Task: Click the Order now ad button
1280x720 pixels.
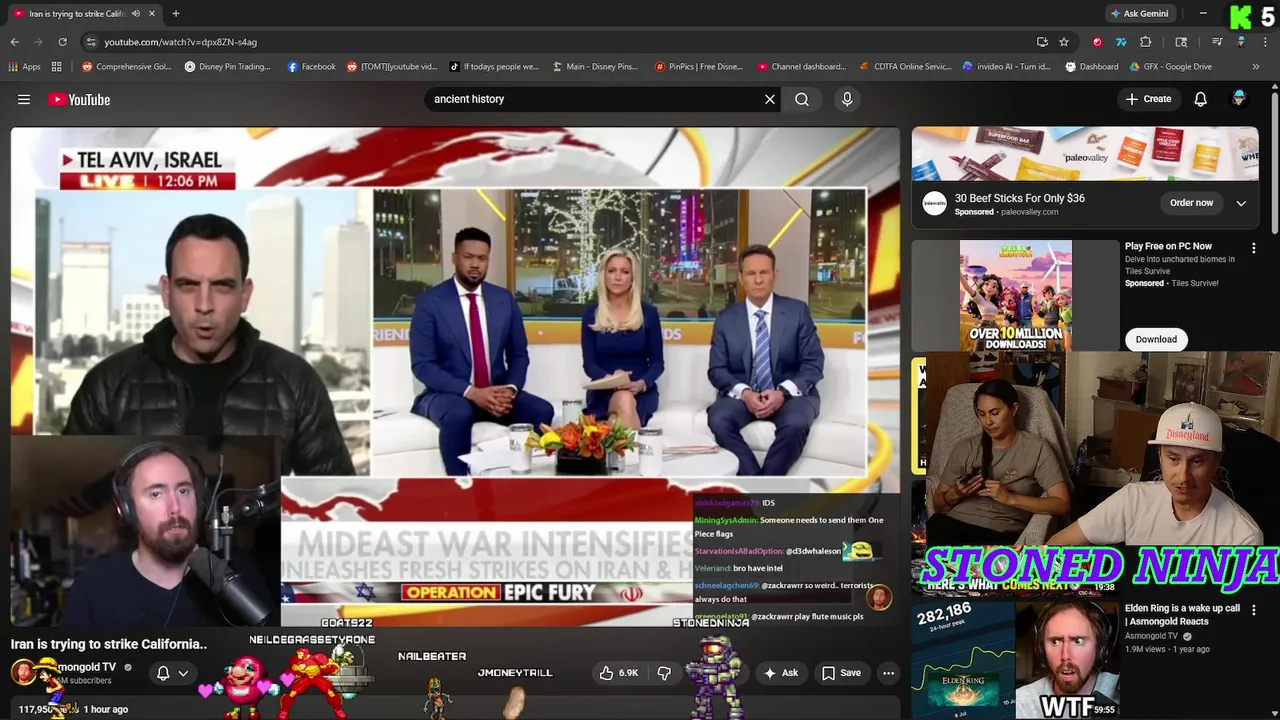Action: pos(1191,203)
